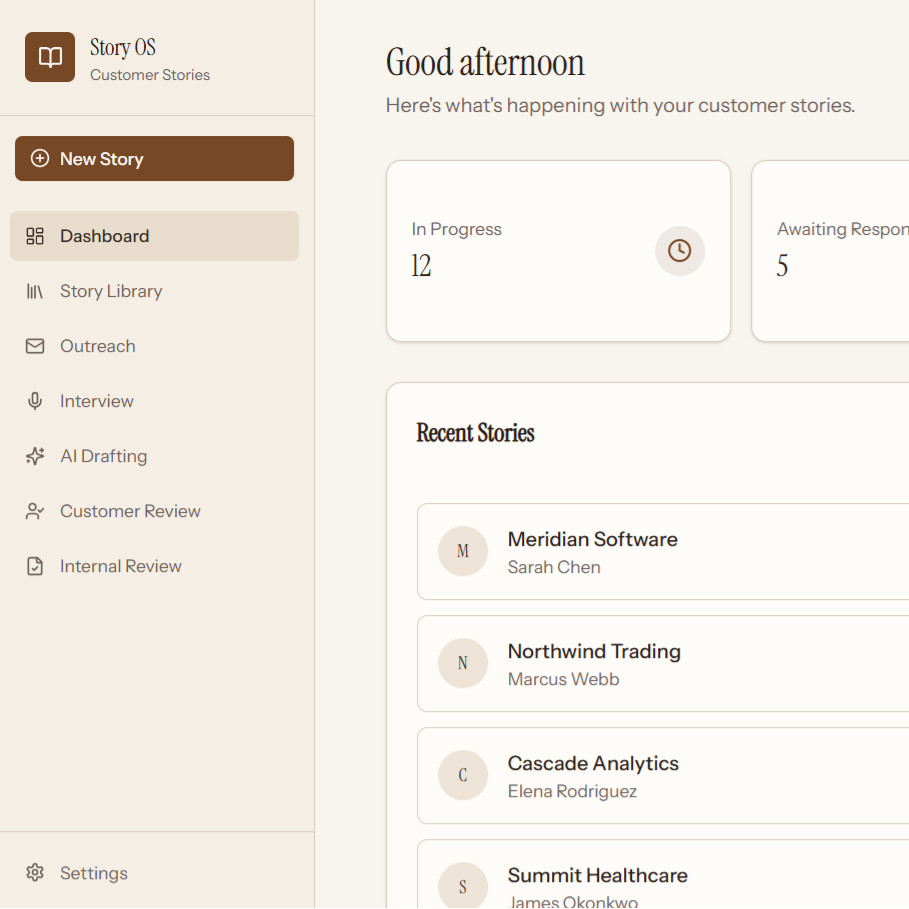Click the Interview microphone icon

pyautogui.click(x=35, y=401)
